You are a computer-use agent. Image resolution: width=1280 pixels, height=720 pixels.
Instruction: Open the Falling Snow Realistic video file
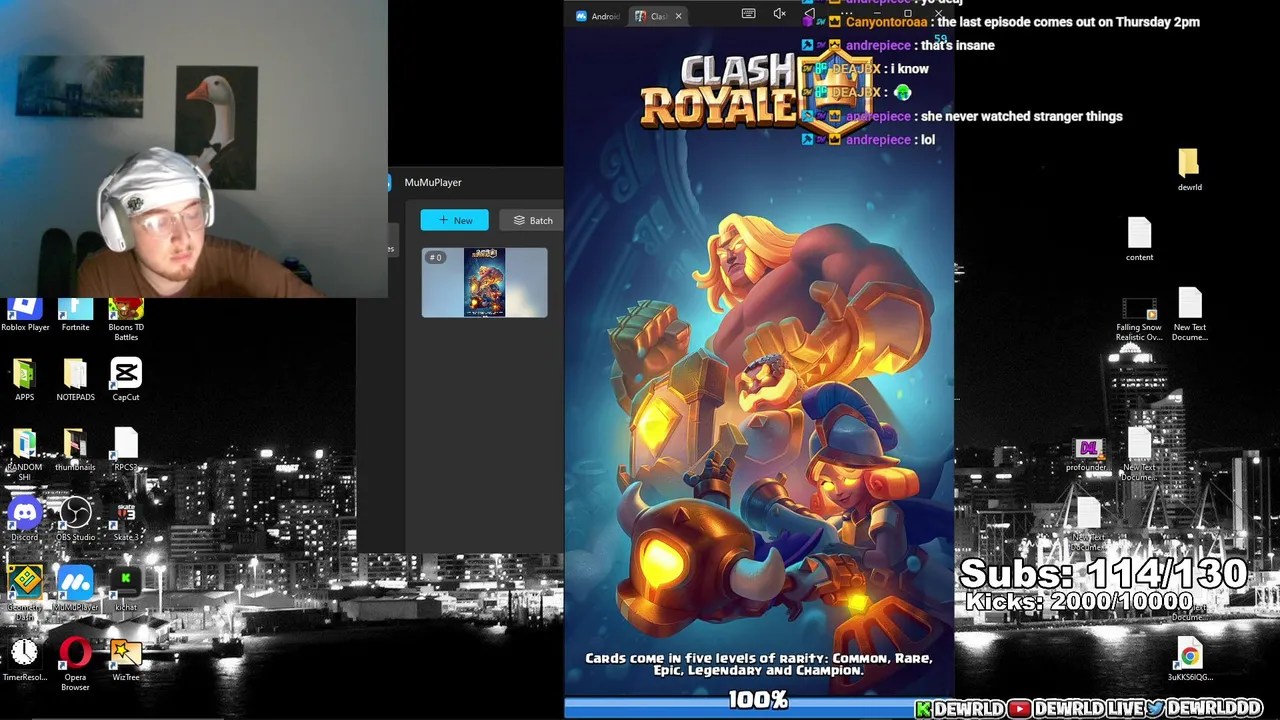coord(1139,320)
